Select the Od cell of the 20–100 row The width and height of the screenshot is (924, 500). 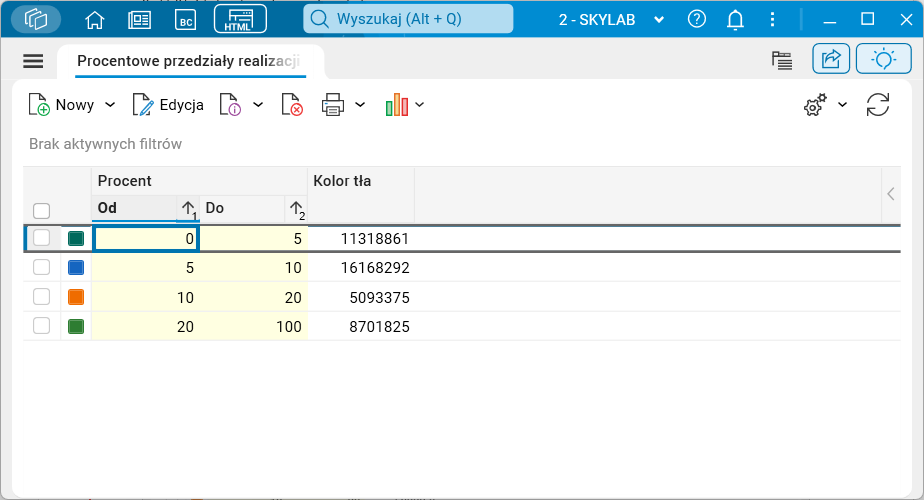146,326
